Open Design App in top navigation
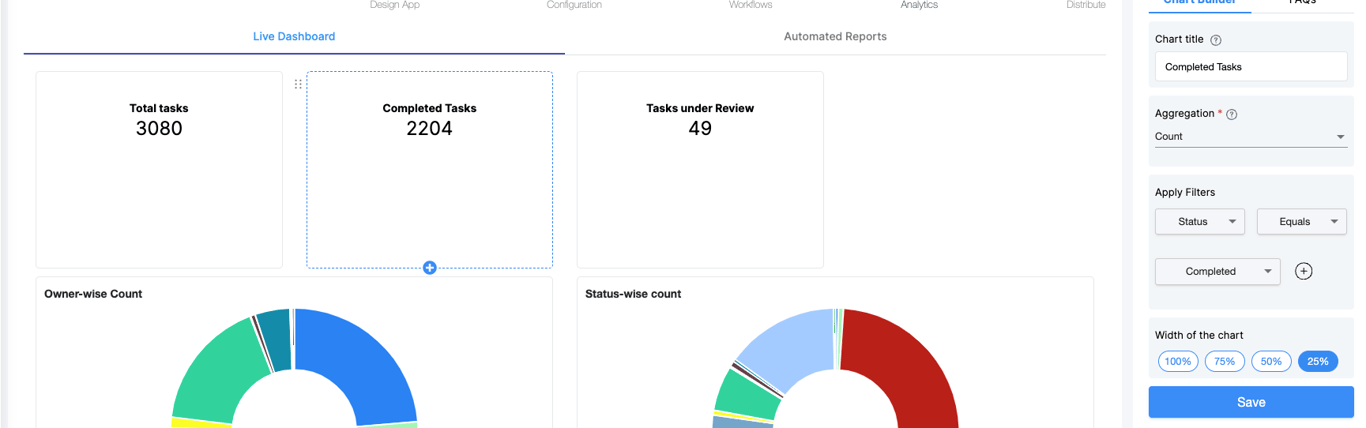The height and width of the screenshot is (428, 1366). point(395,5)
